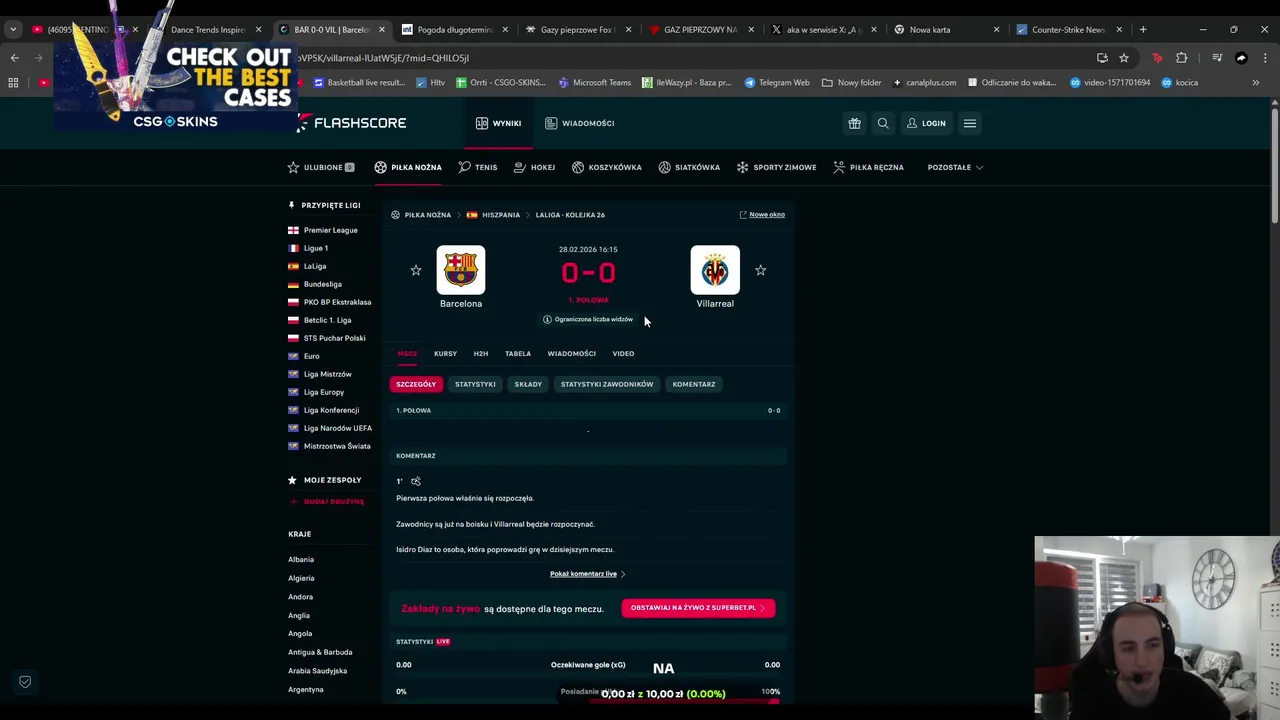Image resolution: width=1280 pixels, height=720 pixels.
Task: Select STATYSTYKI ZAWODNIKÓW sub-tab
Action: (x=607, y=384)
